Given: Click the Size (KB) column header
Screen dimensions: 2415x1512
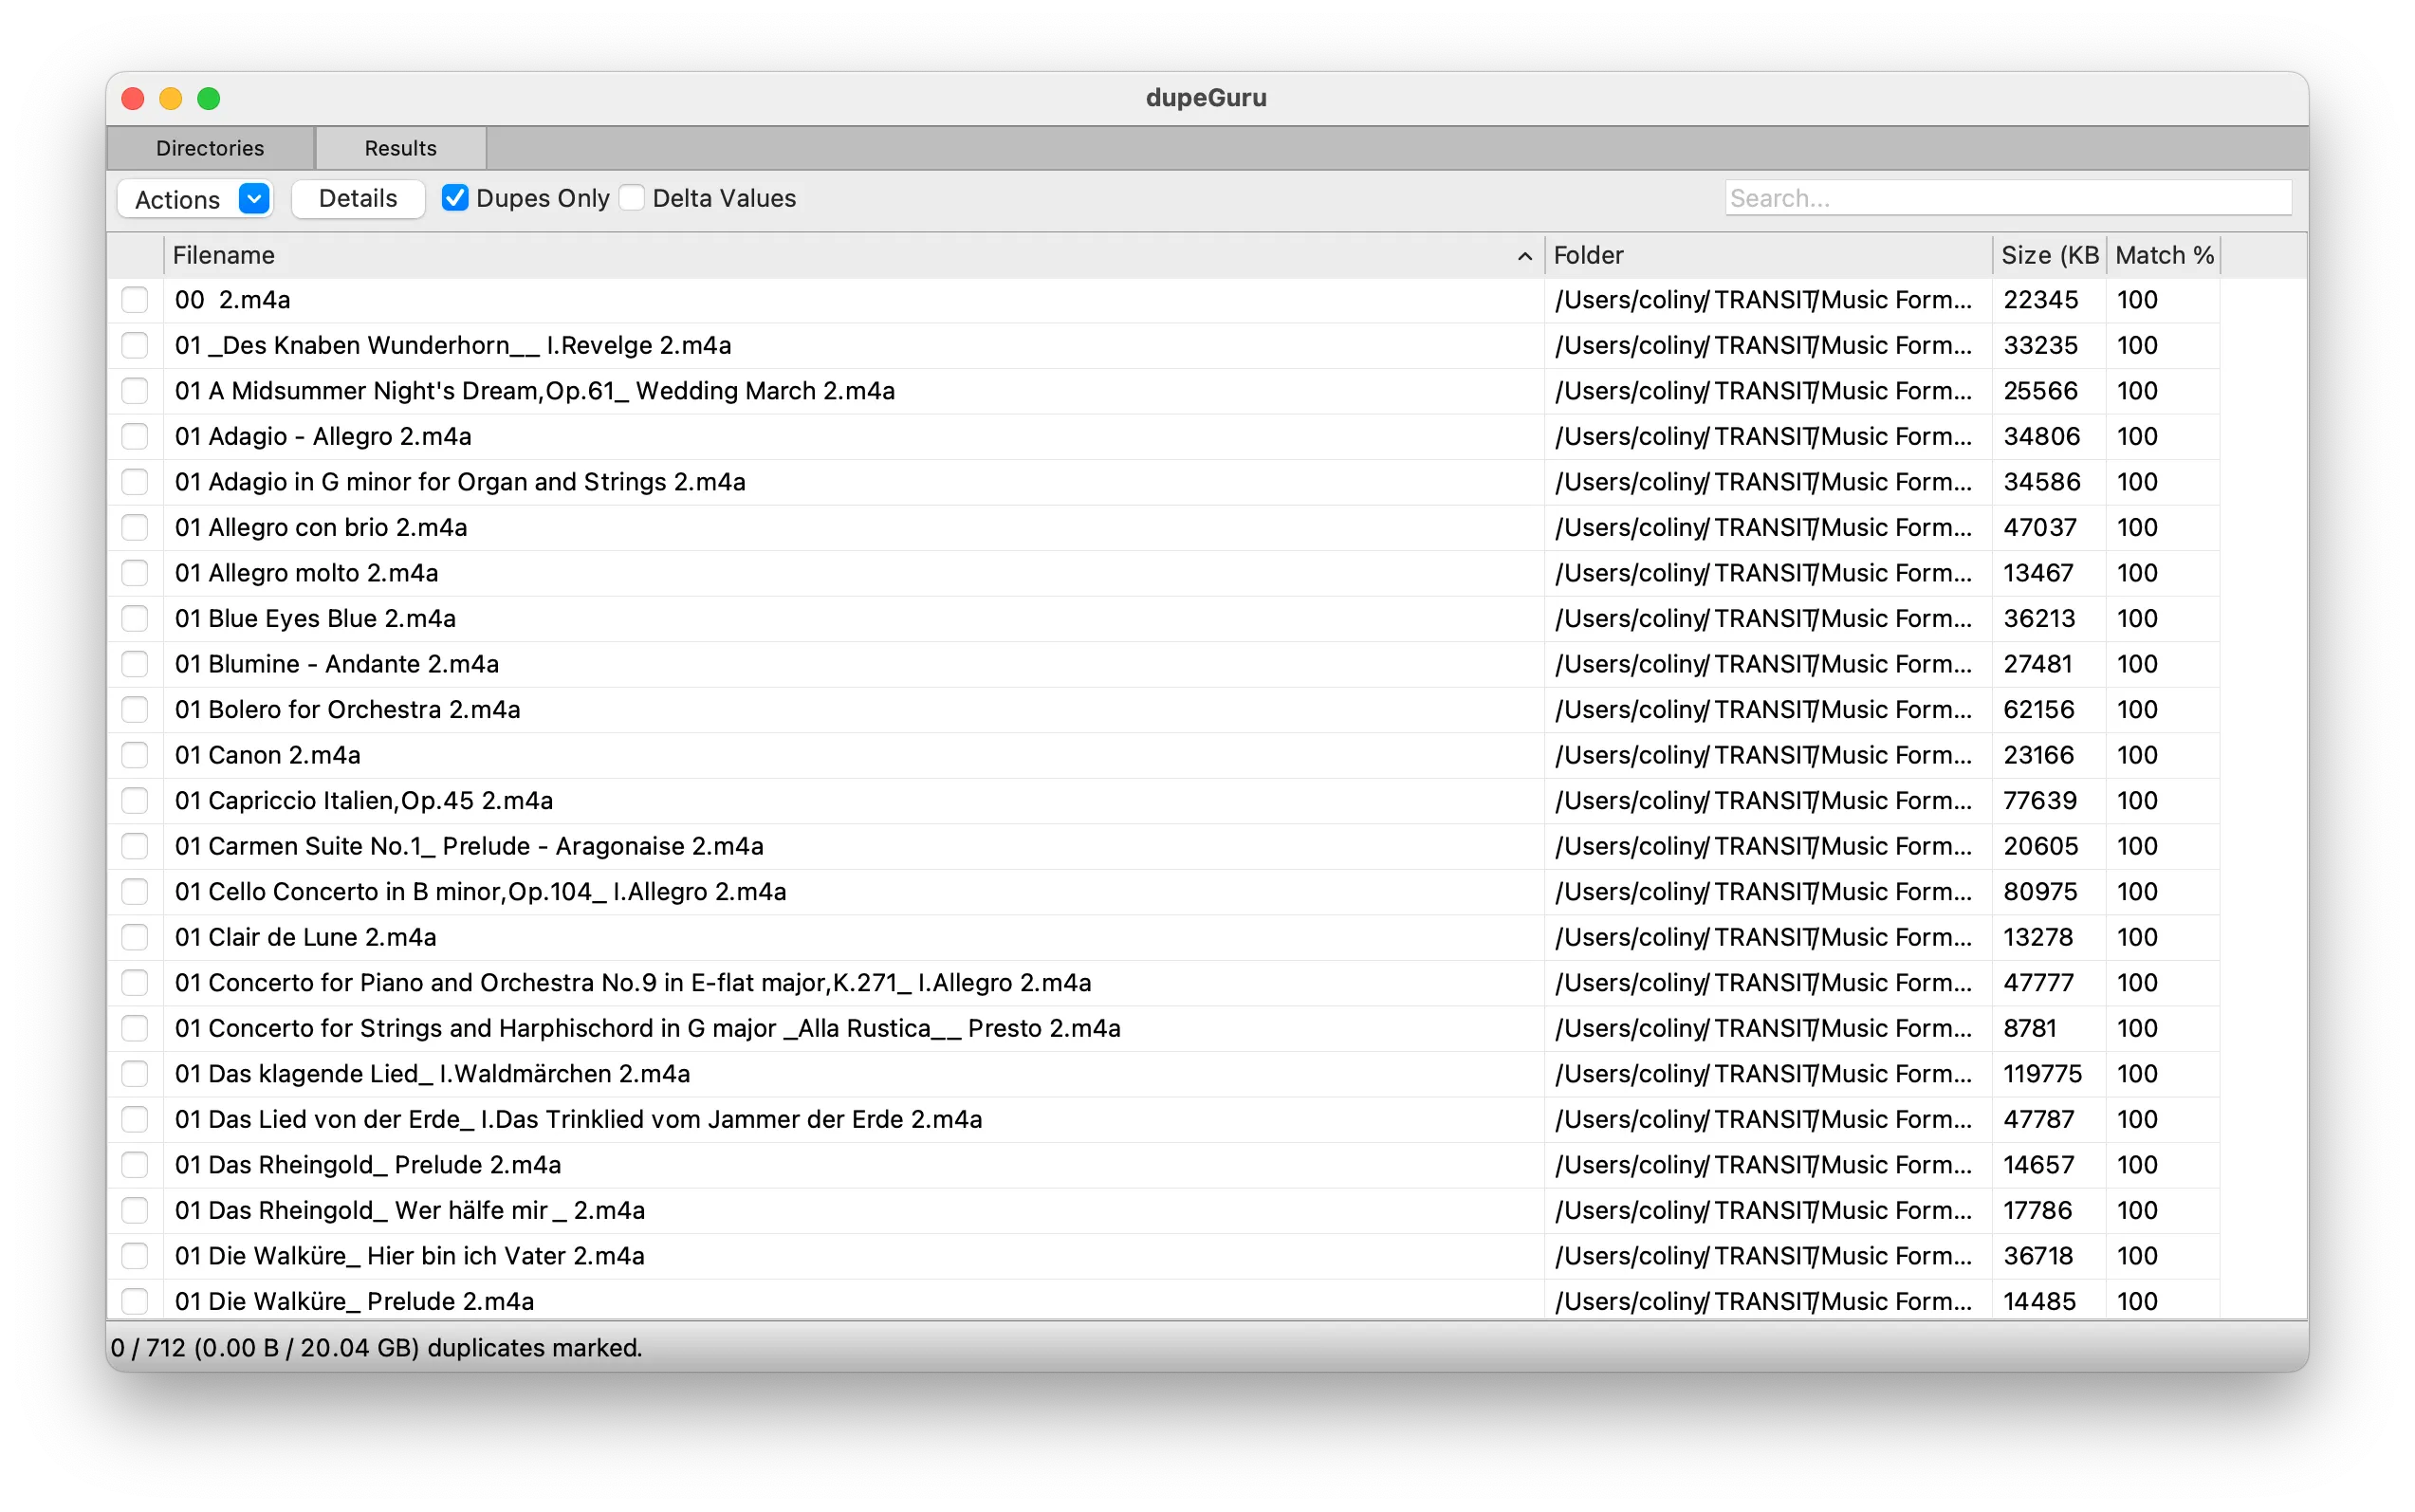Looking at the screenshot, I should [2049, 255].
